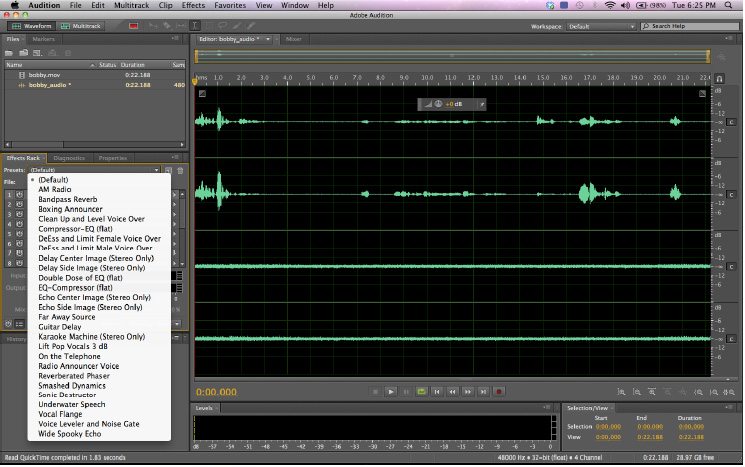Image resolution: width=745 pixels, height=467 pixels.
Task: Expand effect slot 4 arrow
Action: tap(175, 224)
